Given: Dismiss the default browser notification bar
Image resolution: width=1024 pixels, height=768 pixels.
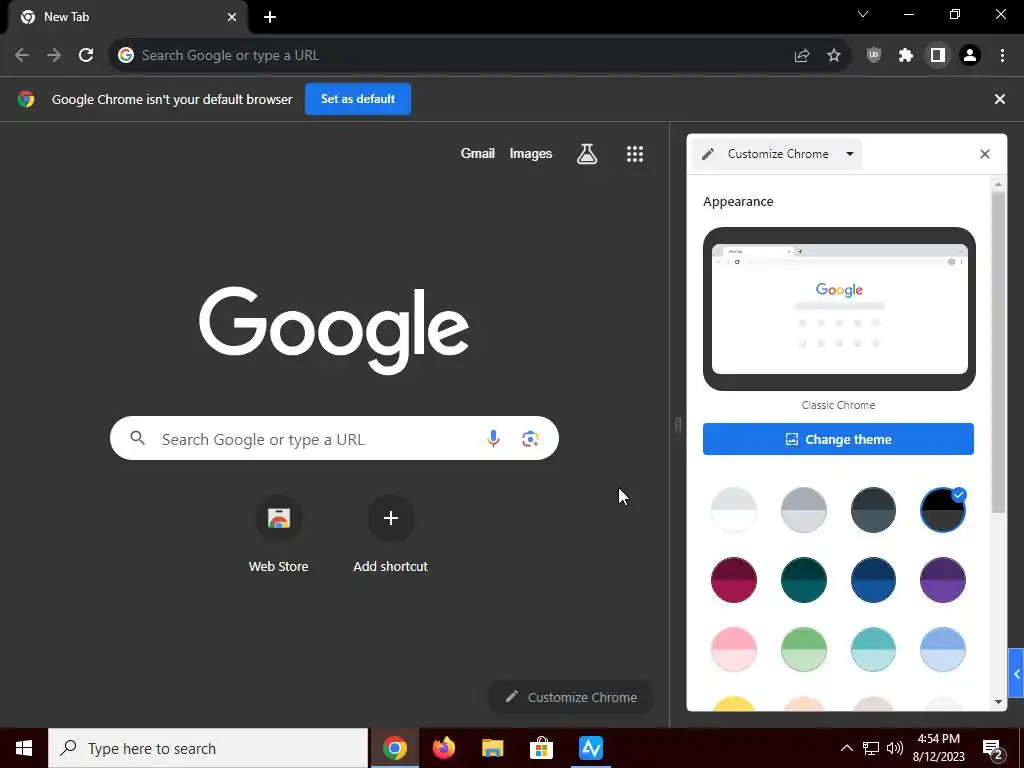Looking at the screenshot, I should pos(1000,99).
